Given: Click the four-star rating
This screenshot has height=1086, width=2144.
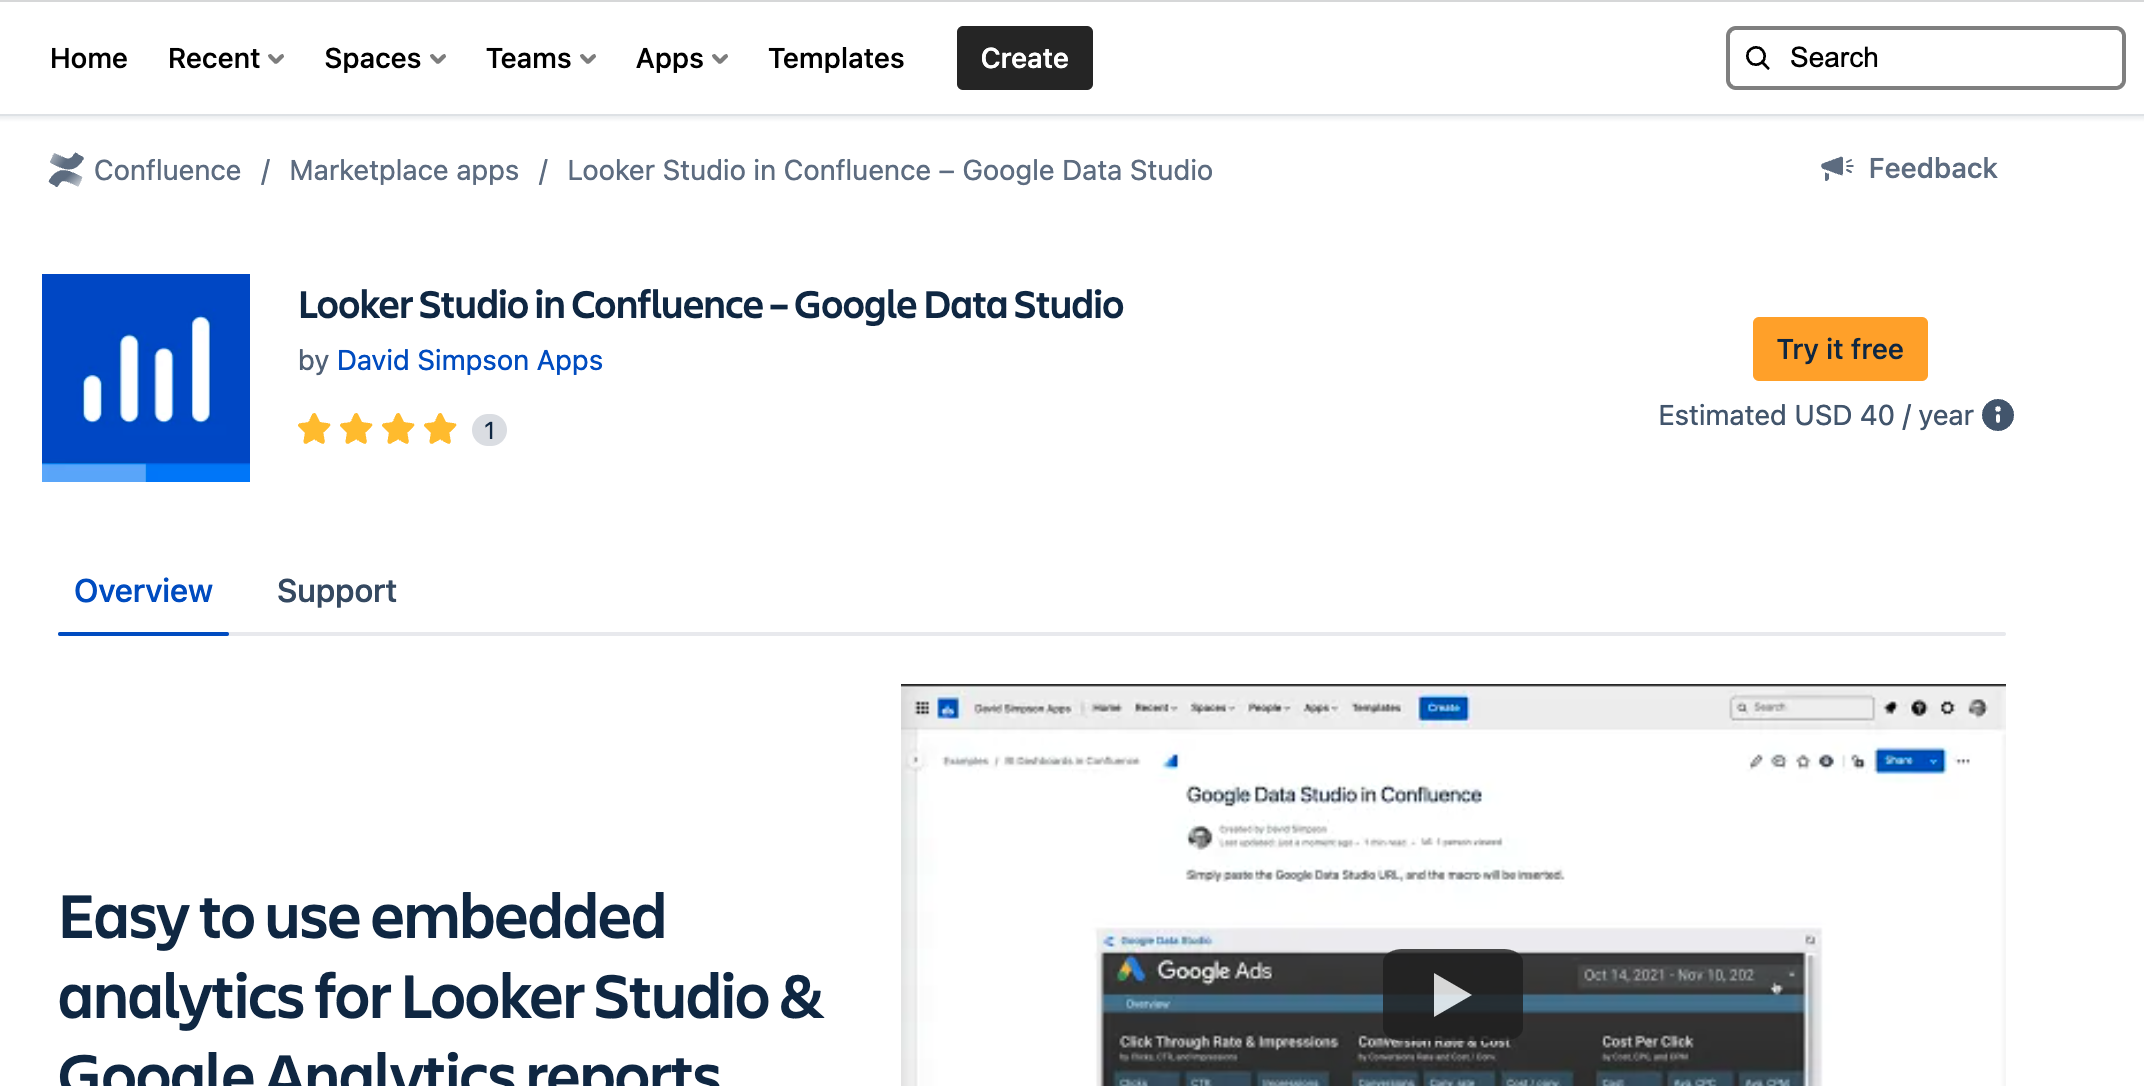Looking at the screenshot, I should click(377, 430).
